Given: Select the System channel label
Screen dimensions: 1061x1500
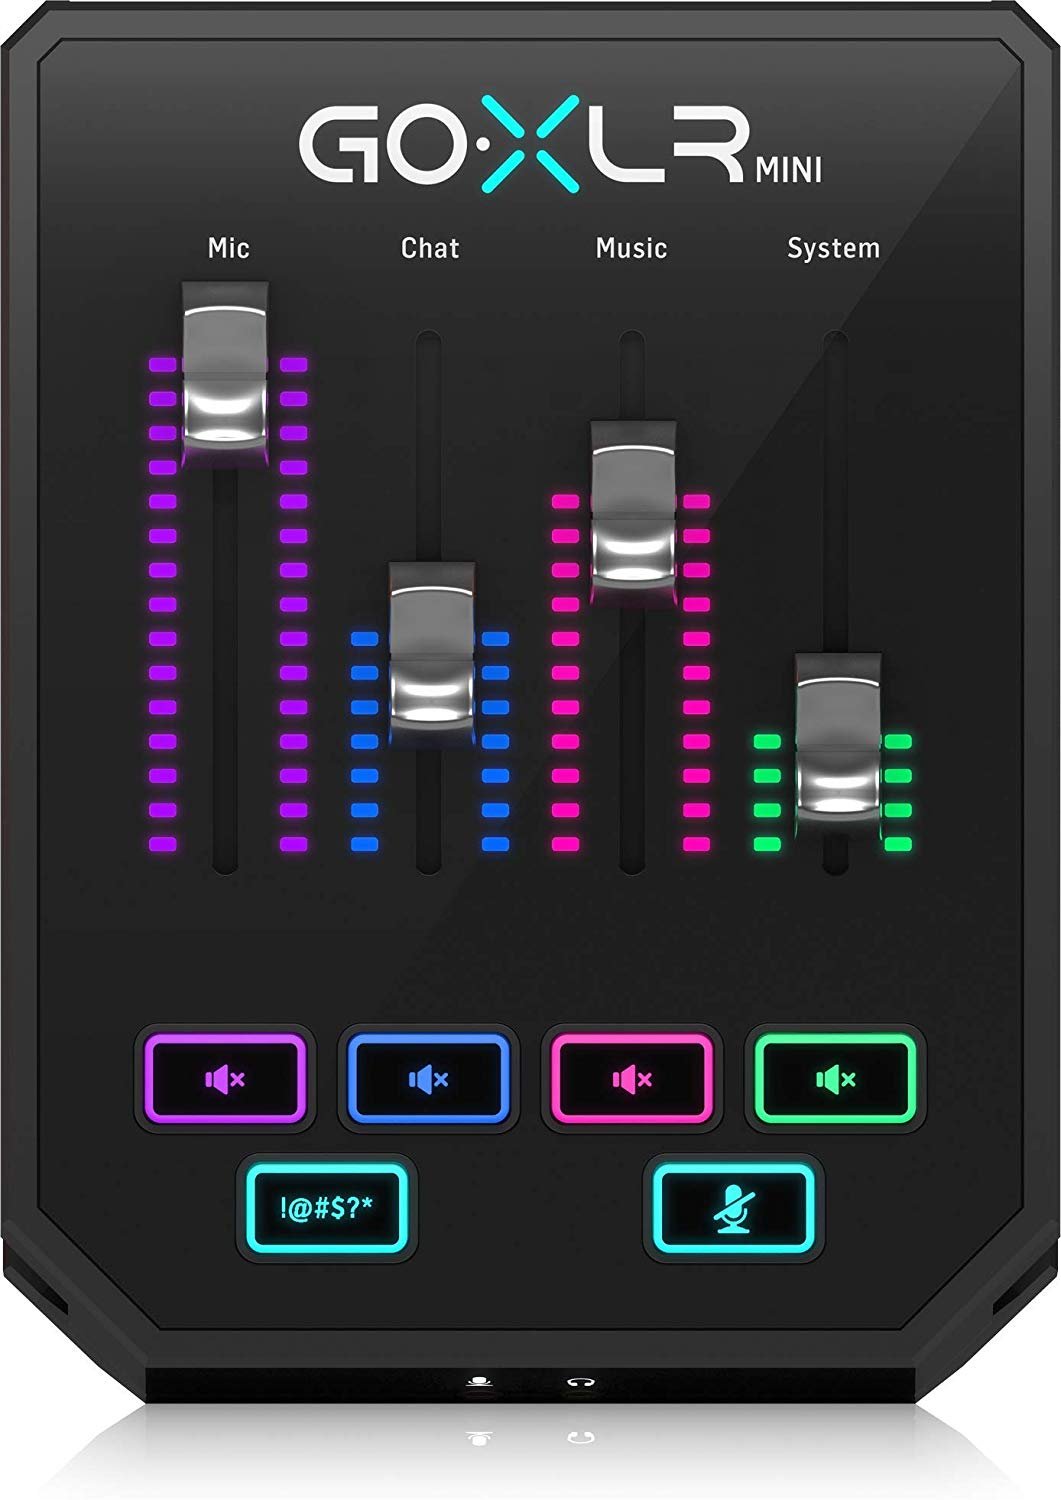Looking at the screenshot, I should (834, 247).
